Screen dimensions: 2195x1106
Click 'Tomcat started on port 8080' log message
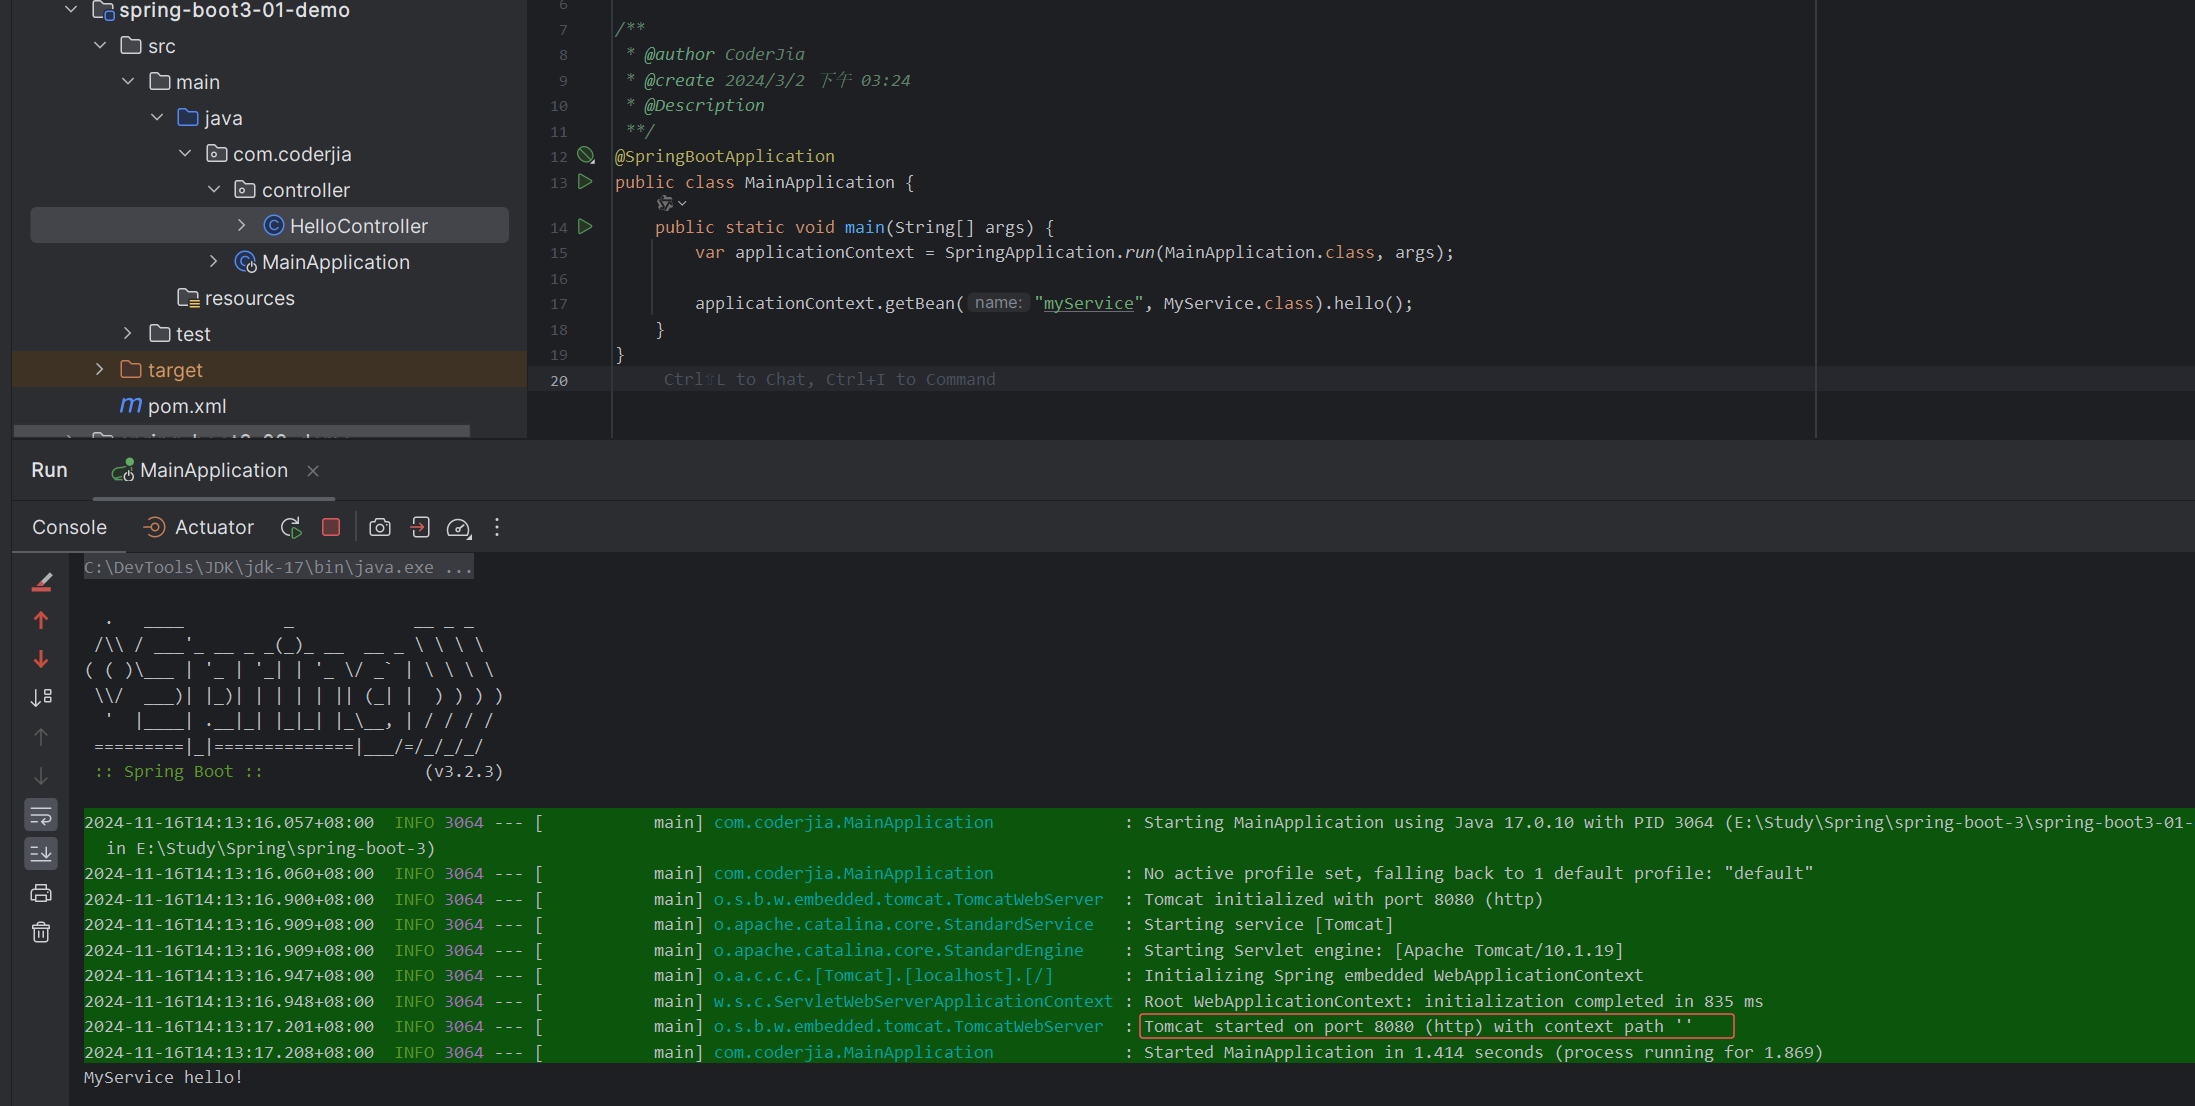(x=1418, y=1026)
